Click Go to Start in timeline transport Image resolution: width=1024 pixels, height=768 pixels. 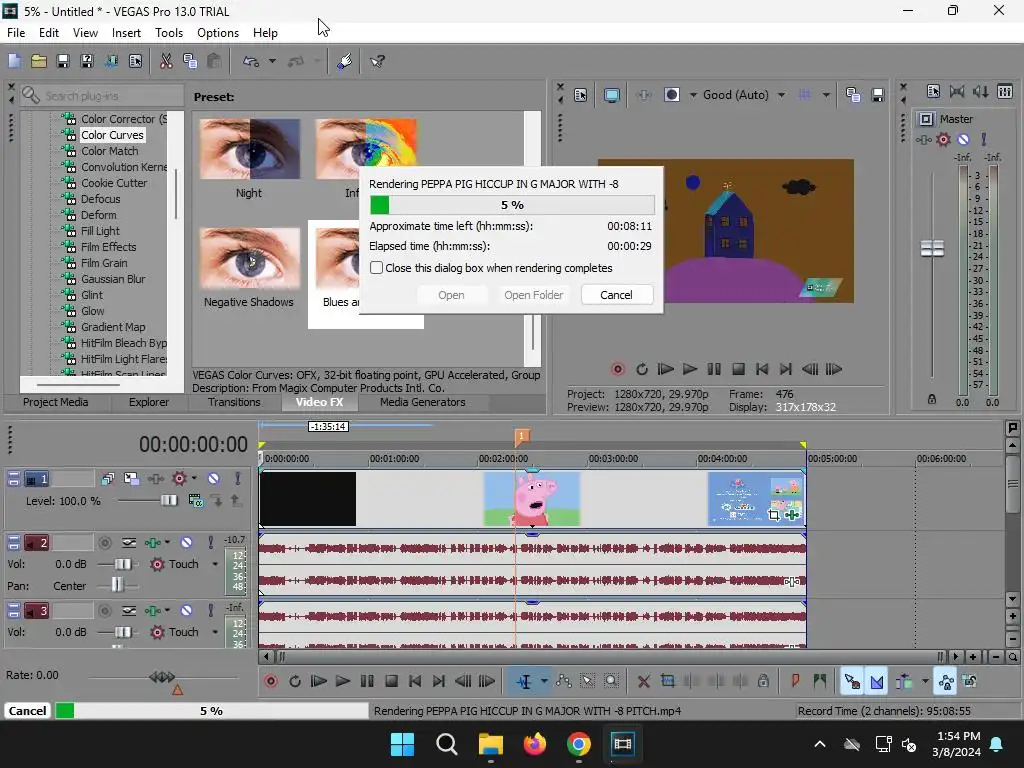point(415,682)
